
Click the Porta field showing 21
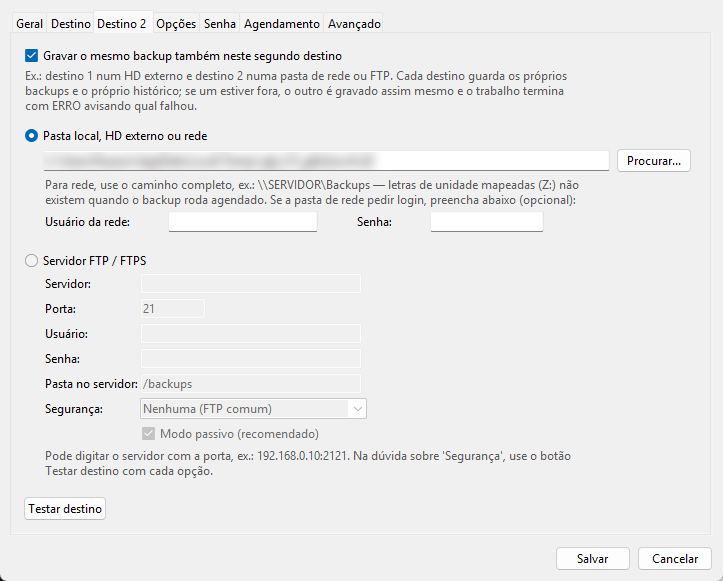[x=172, y=308]
